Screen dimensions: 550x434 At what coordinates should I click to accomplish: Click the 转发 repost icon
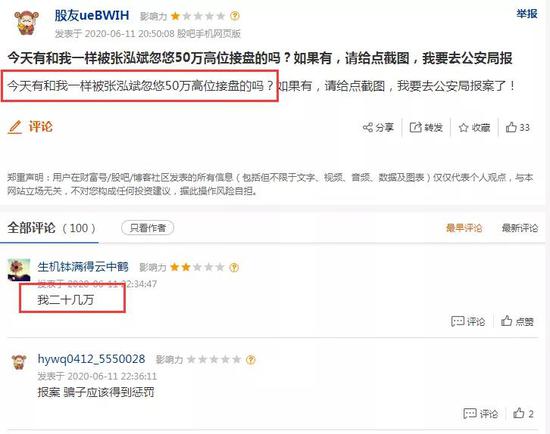click(x=415, y=127)
